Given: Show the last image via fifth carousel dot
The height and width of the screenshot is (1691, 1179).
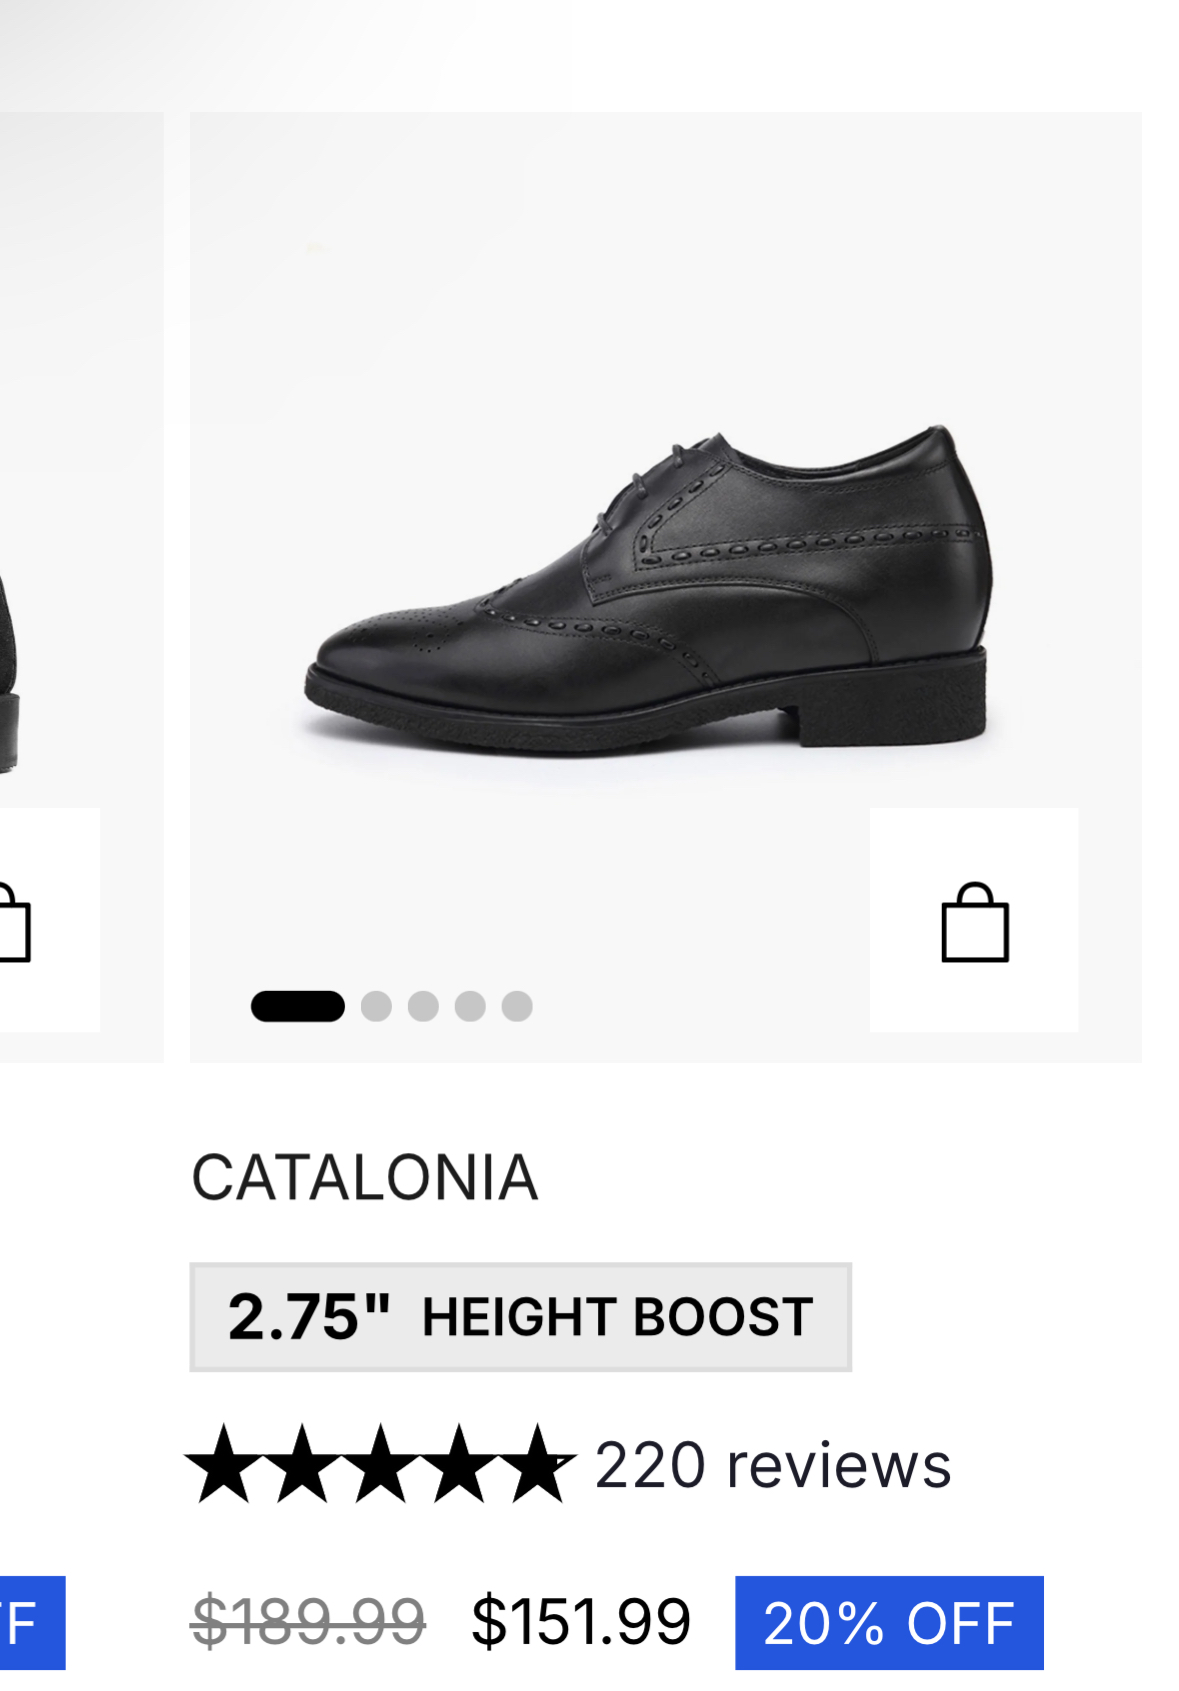Looking at the screenshot, I should pos(517,1006).
